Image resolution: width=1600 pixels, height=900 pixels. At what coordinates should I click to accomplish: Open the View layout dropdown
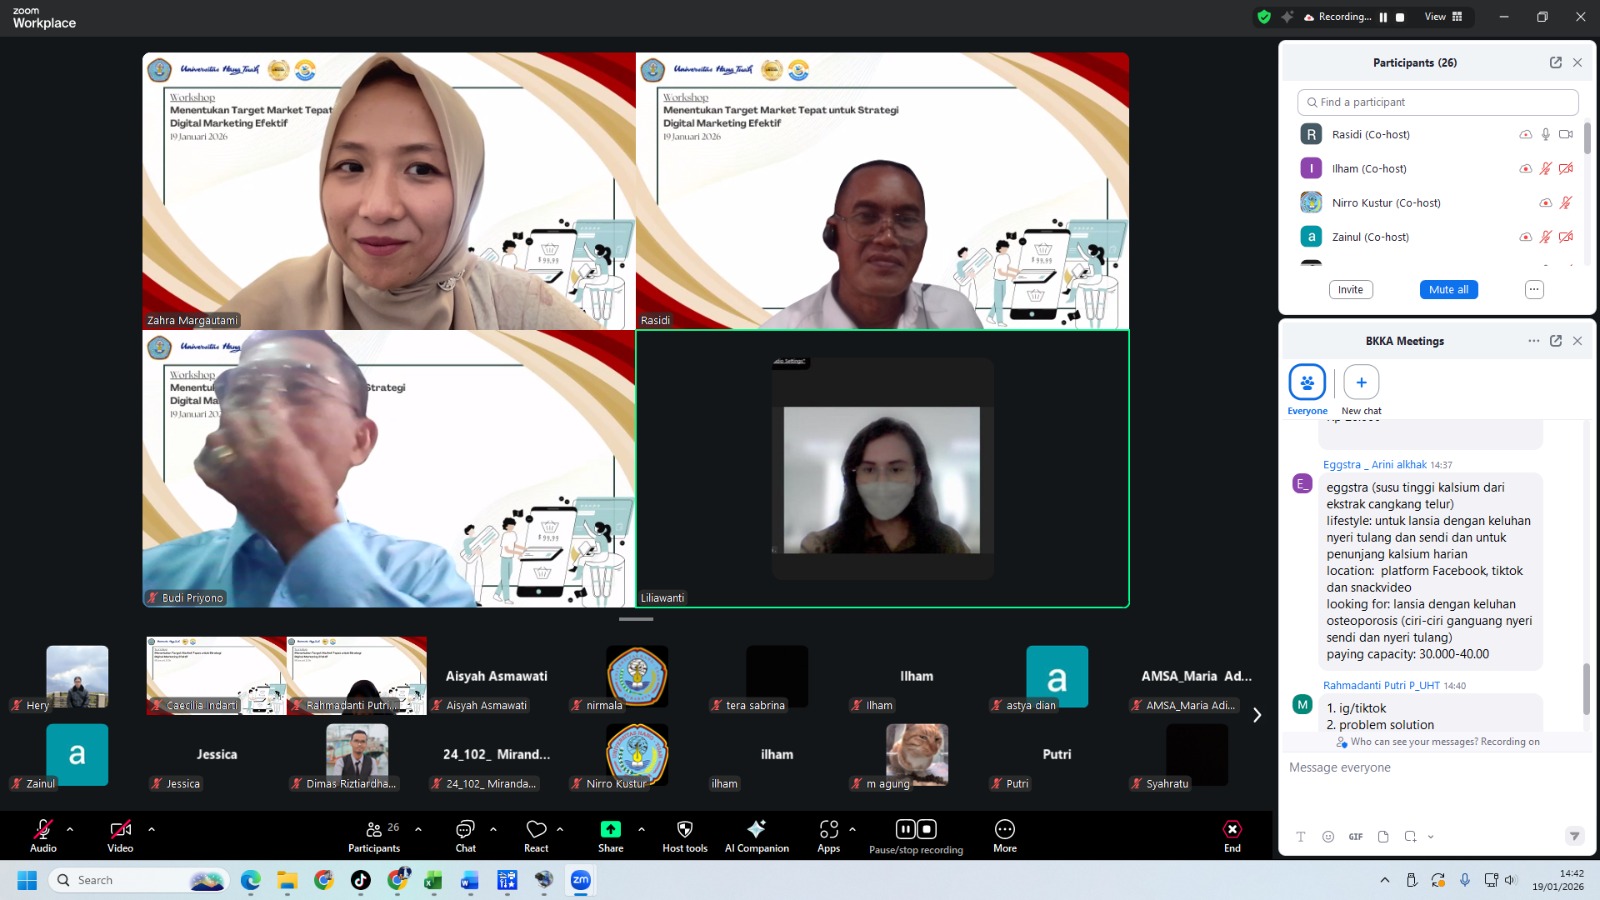point(1443,17)
